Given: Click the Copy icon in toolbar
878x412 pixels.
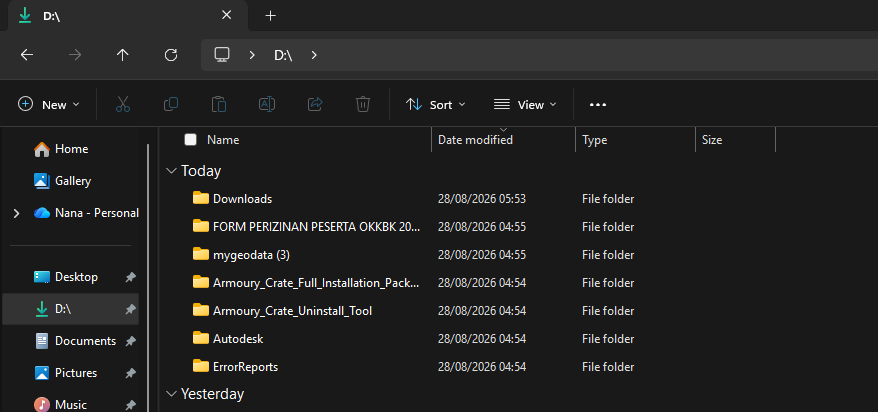Looking at the screenshot, I should [x=171, y=104].
